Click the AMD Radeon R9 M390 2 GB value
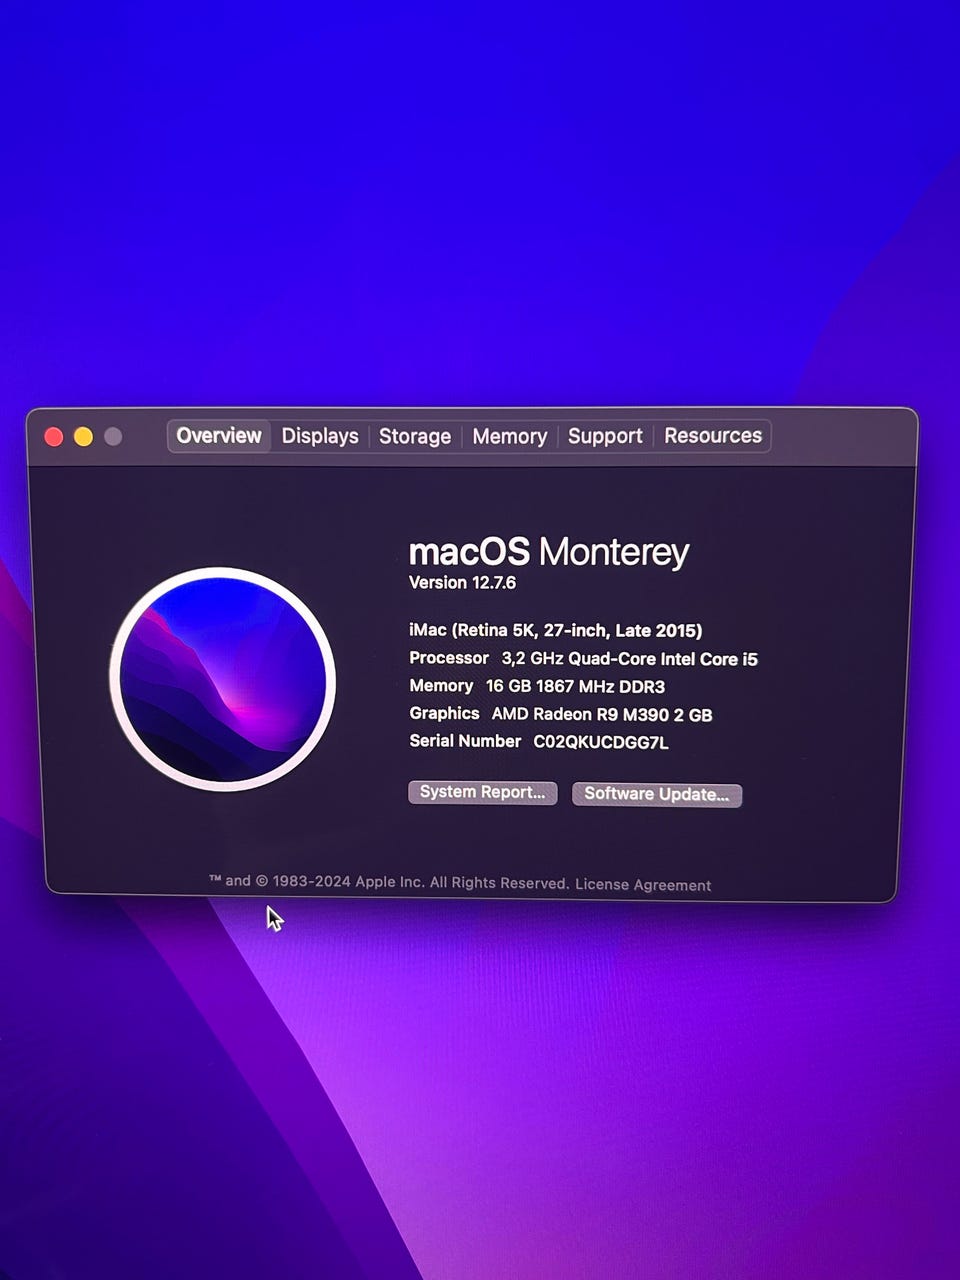This screenshot has width=960, height=1280. coord(602,715)
